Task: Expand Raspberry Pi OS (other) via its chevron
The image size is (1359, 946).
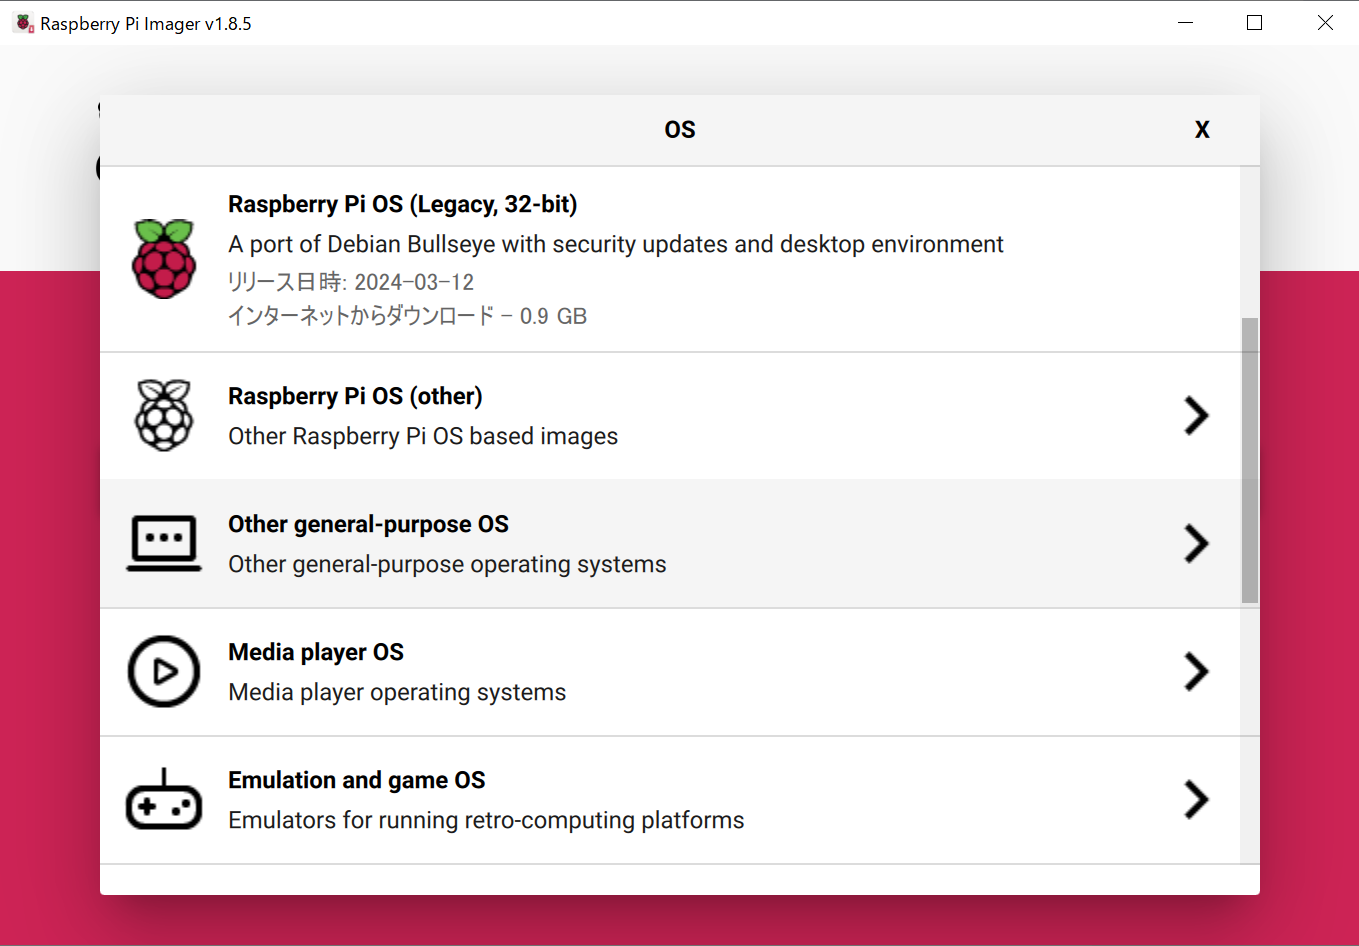Action: 1196,416
